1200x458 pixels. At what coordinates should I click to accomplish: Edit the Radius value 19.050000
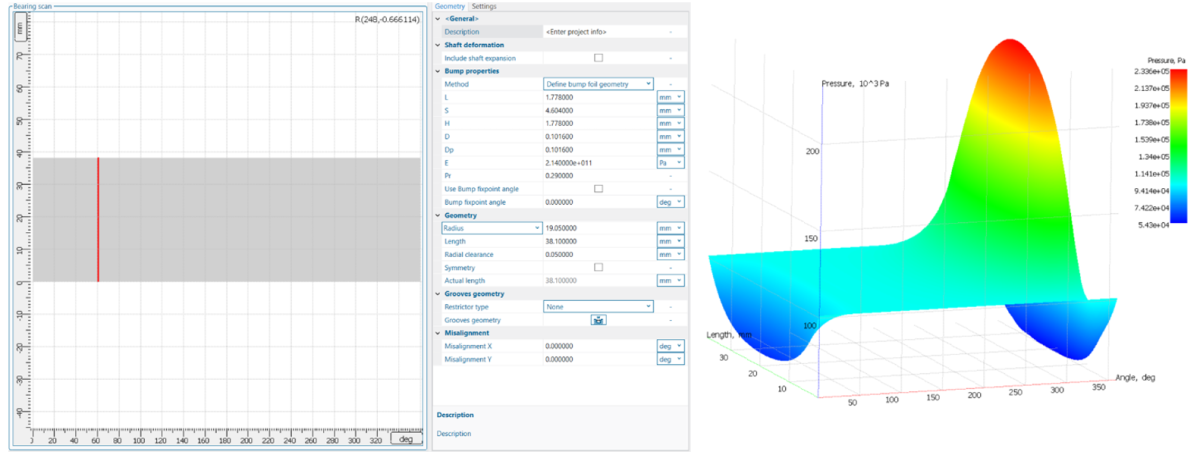pos(598,228)
